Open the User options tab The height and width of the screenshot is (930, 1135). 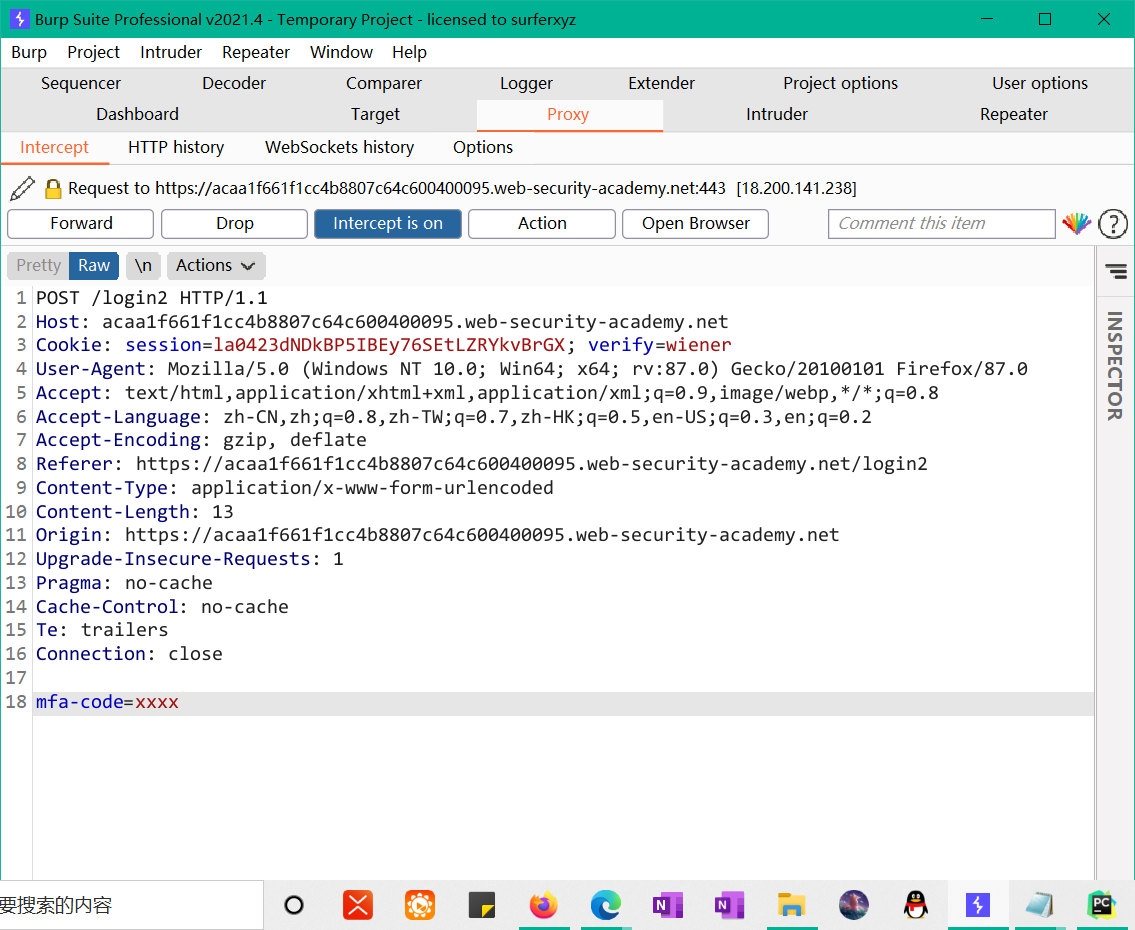[x=1039, y=83]
